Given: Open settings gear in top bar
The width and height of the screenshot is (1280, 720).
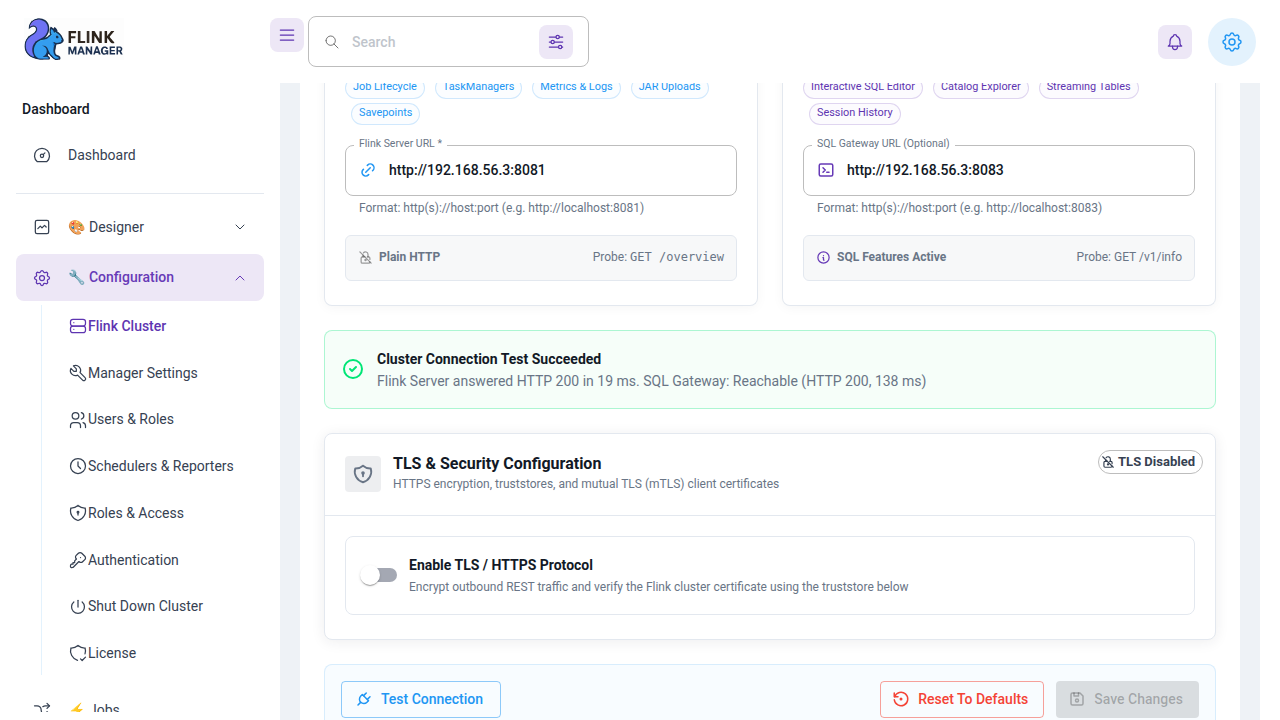Looking at the screenshot, I should click(x=1232, y=42).
